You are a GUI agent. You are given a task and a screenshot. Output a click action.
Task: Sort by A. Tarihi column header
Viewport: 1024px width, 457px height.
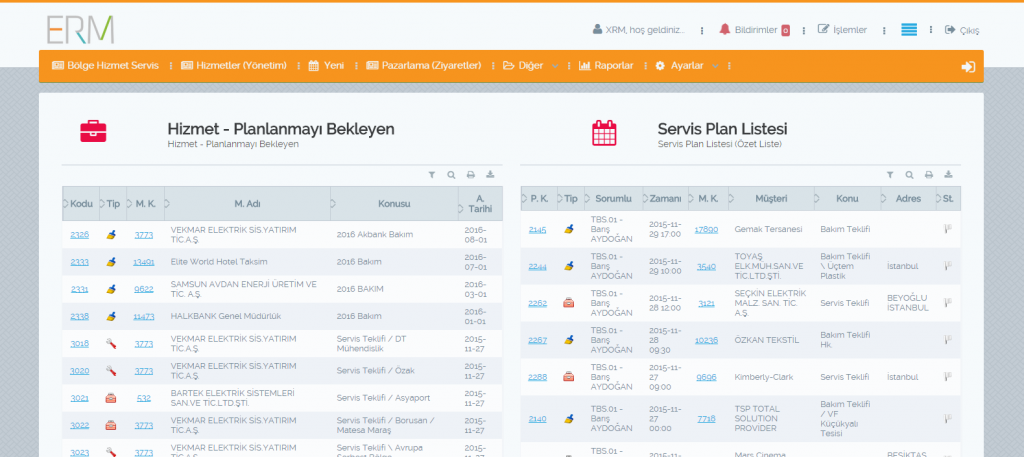tap(480, 204)
